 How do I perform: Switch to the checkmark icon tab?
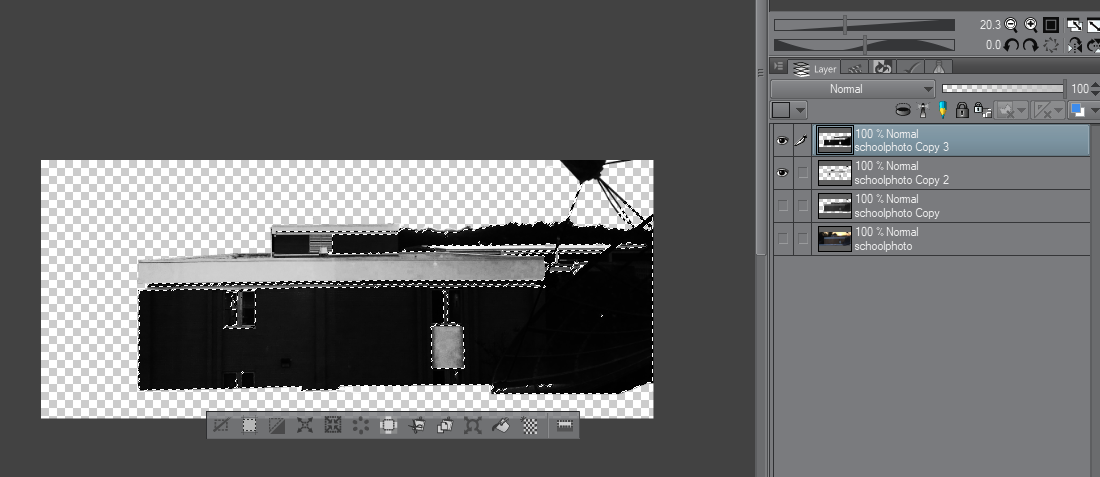pyautogui.click(x=911, y=68)
